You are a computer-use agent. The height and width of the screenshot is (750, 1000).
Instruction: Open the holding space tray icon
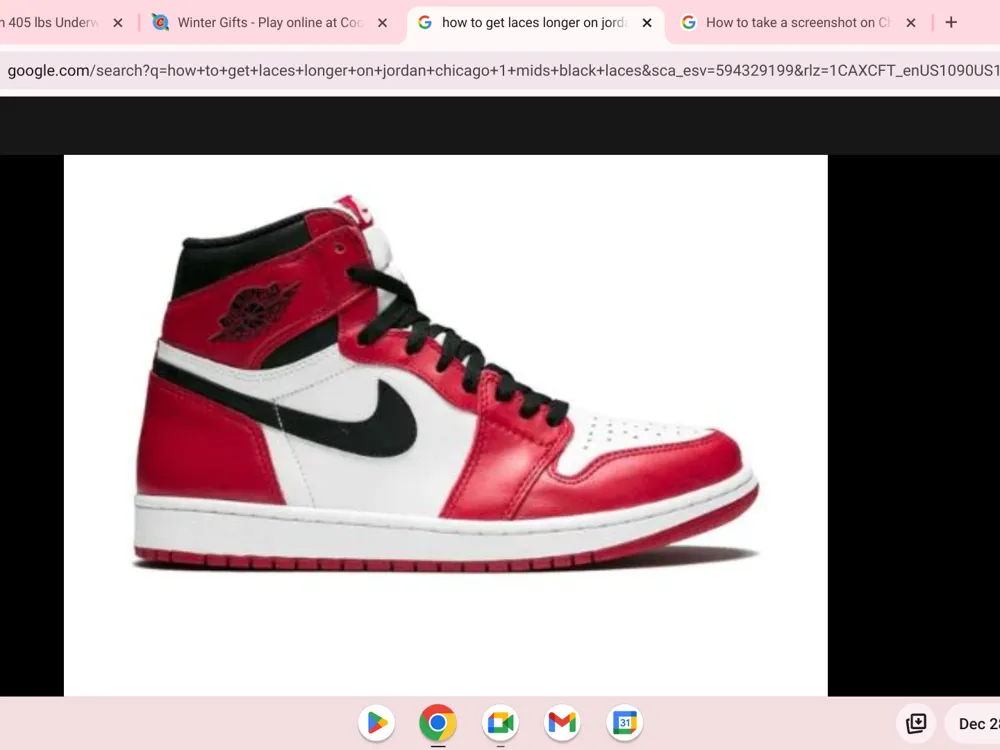tap(916, 723)
